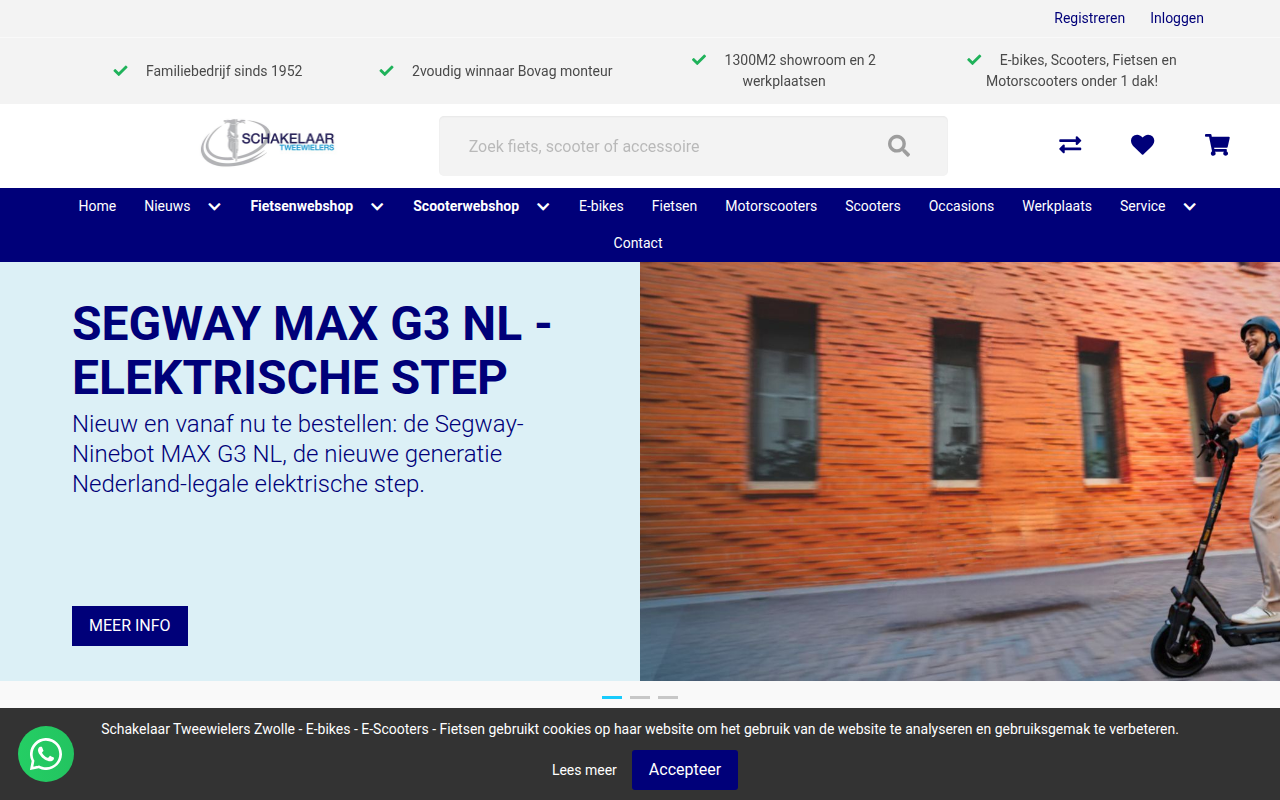
Task: Click the search magnifier icon
Action: [x=899, y=146]
